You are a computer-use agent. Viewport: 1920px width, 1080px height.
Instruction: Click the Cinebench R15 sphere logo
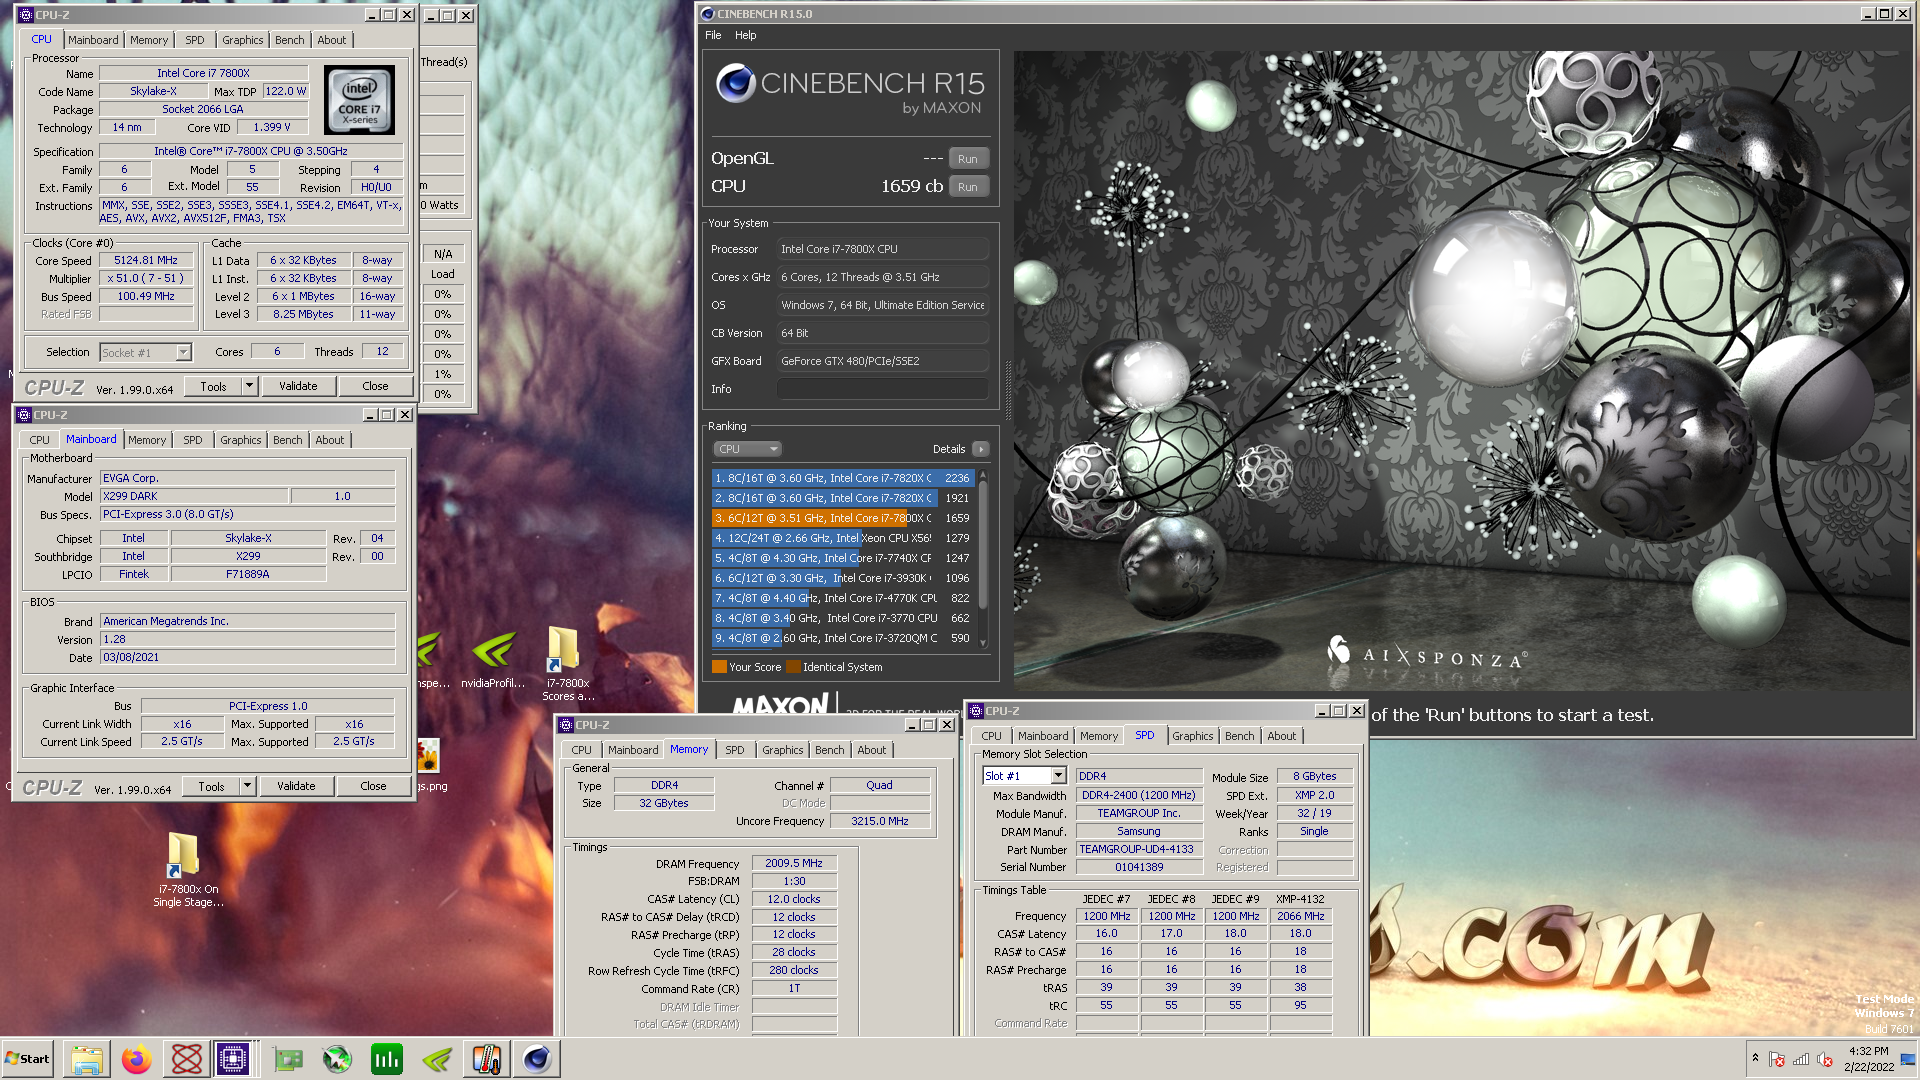tap(735, 84)
